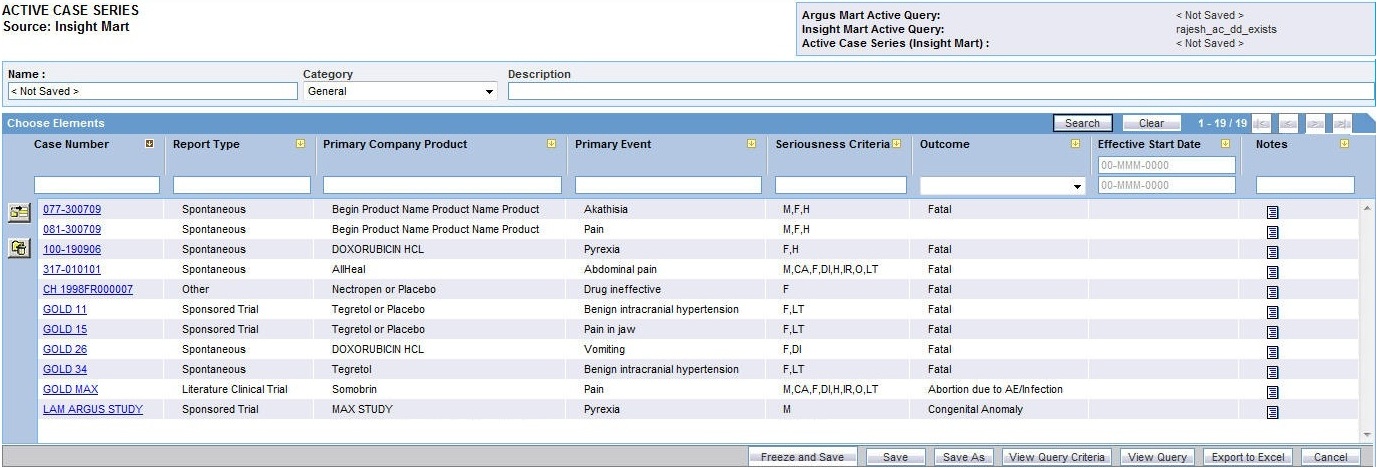Image resolution: width=1377 pixels, height=468 pixels.
Task: Click the scroll up arrow of case list
Action: tap(1367, 207)
